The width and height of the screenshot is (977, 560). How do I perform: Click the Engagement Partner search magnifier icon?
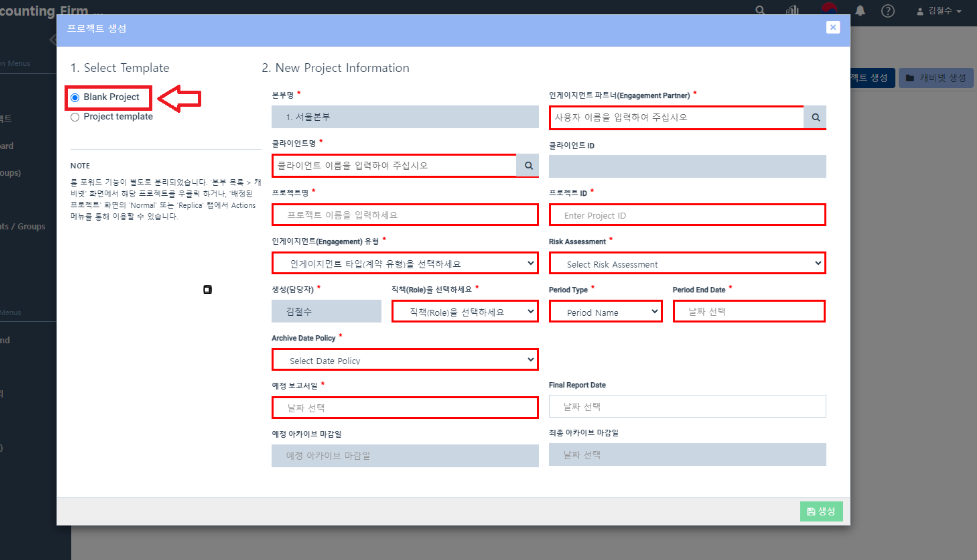tap(815, 117)
